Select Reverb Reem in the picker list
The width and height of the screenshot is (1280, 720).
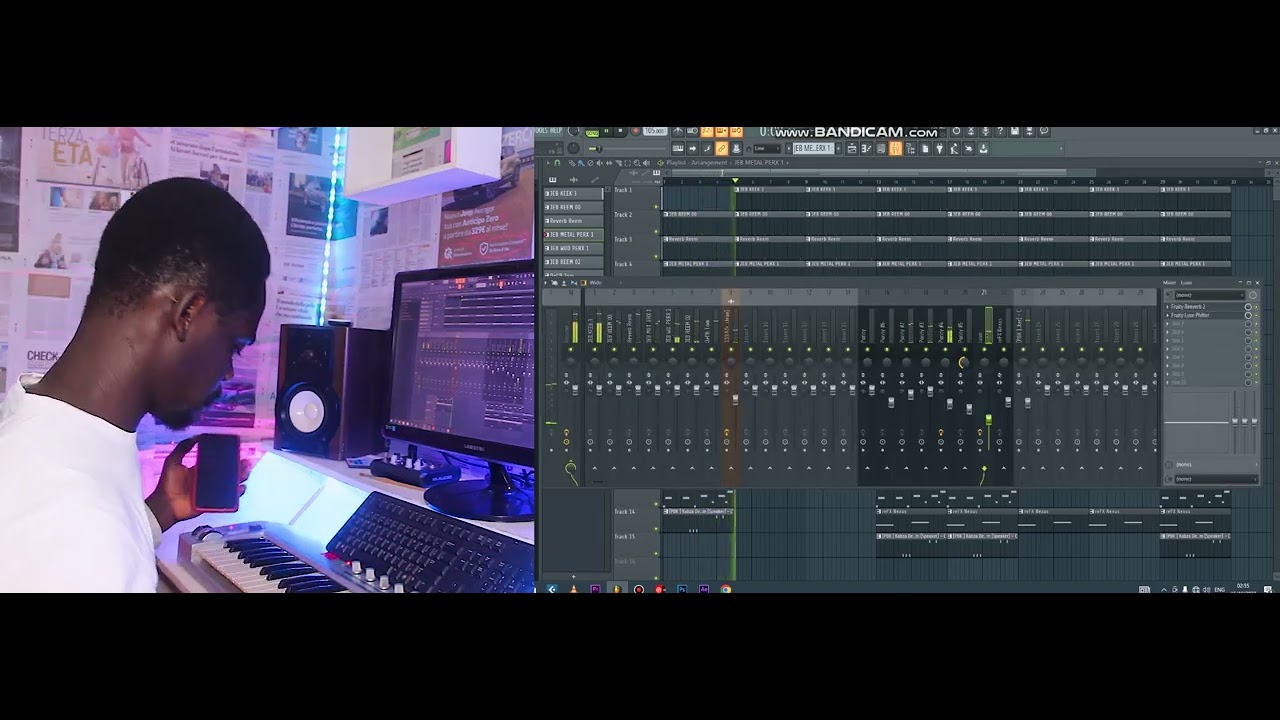(x=574, y=221)
